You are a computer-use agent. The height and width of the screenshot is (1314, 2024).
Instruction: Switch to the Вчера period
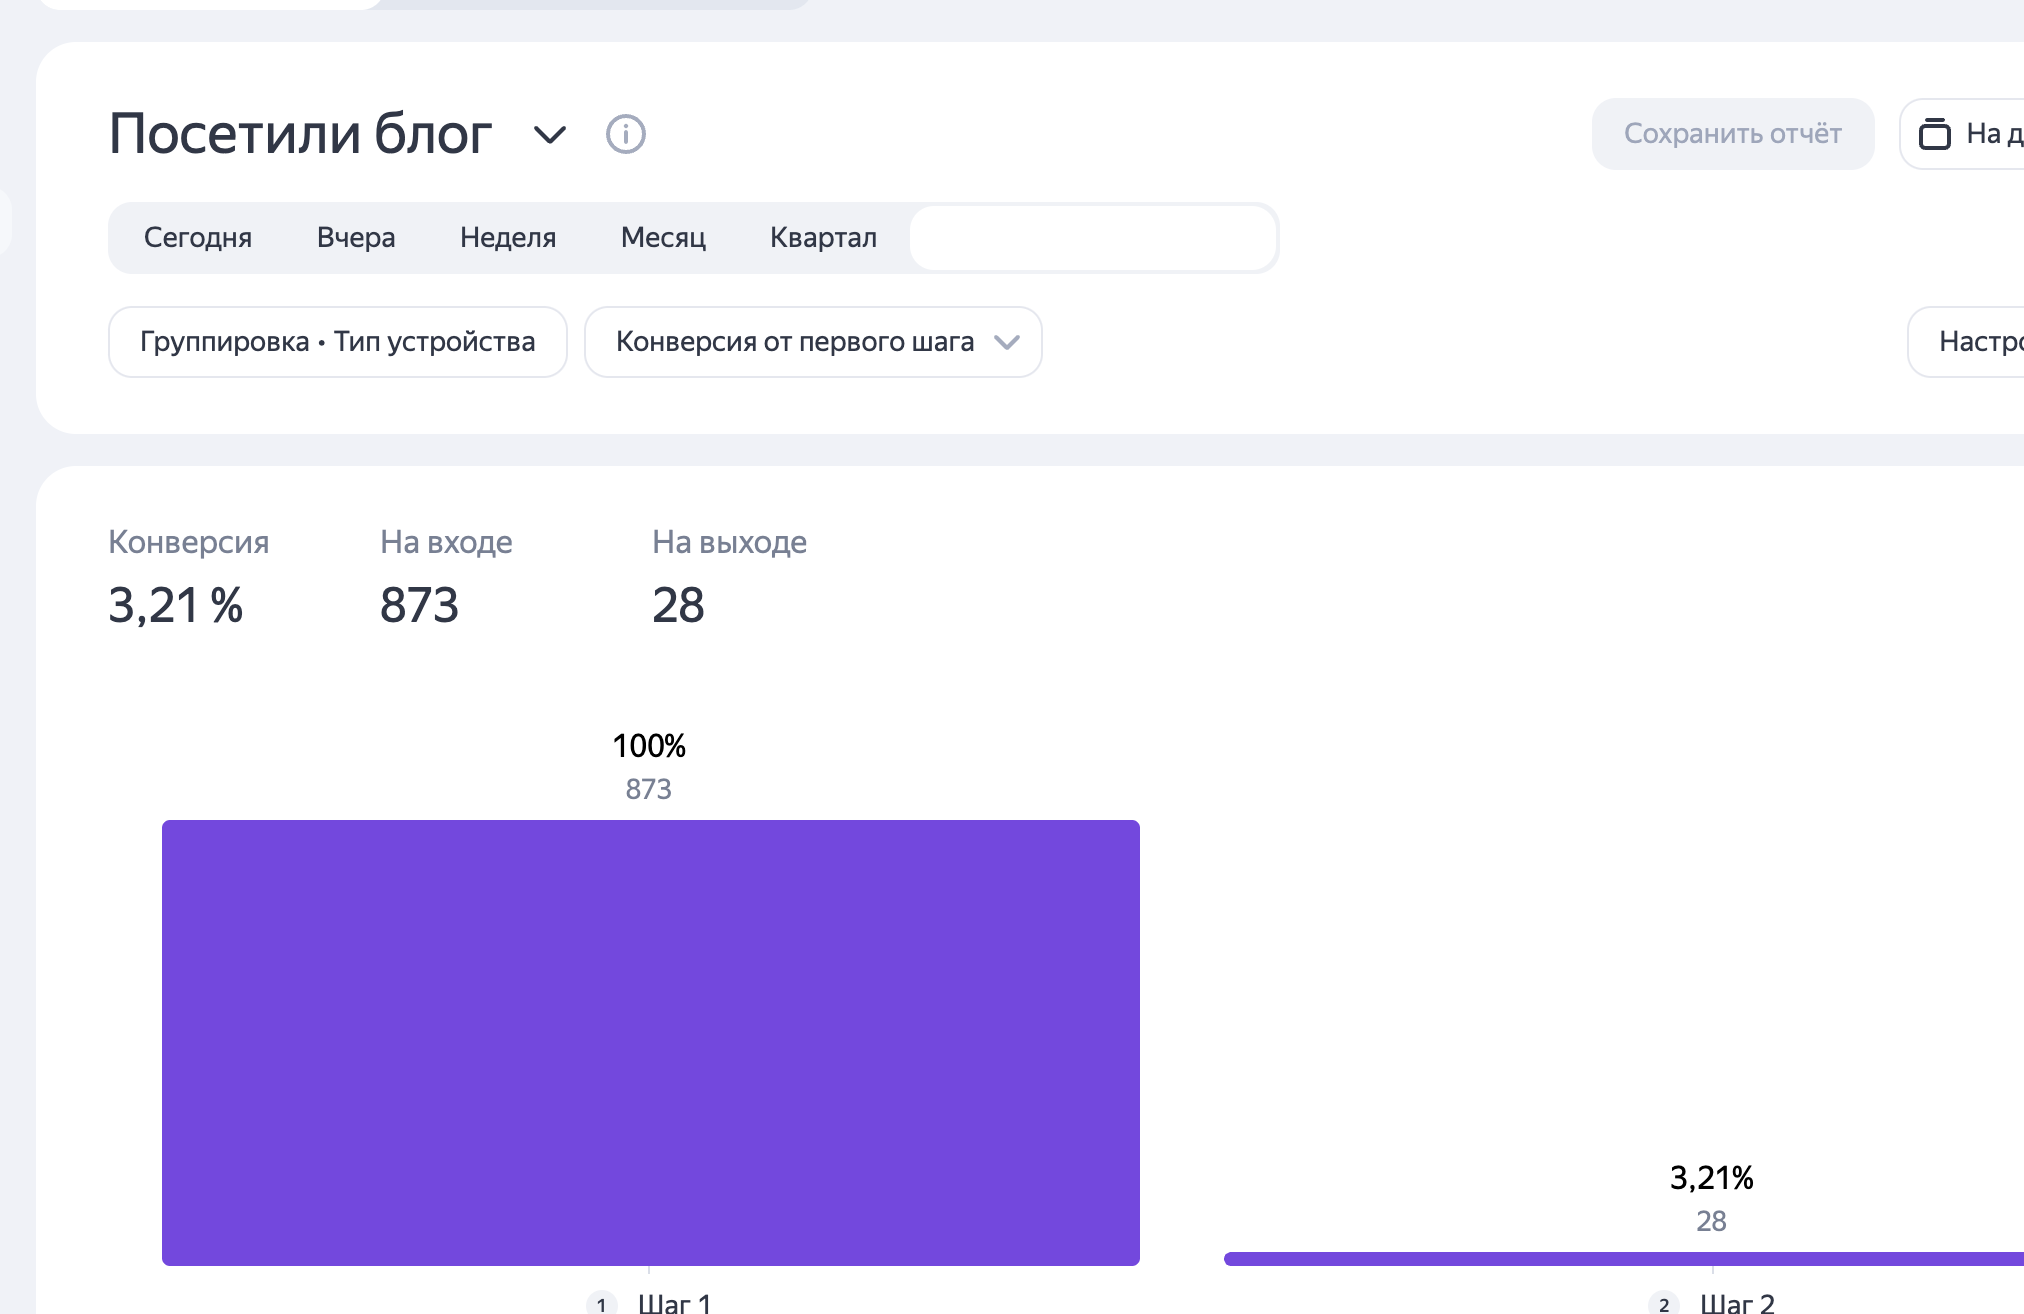coord(356,238)
